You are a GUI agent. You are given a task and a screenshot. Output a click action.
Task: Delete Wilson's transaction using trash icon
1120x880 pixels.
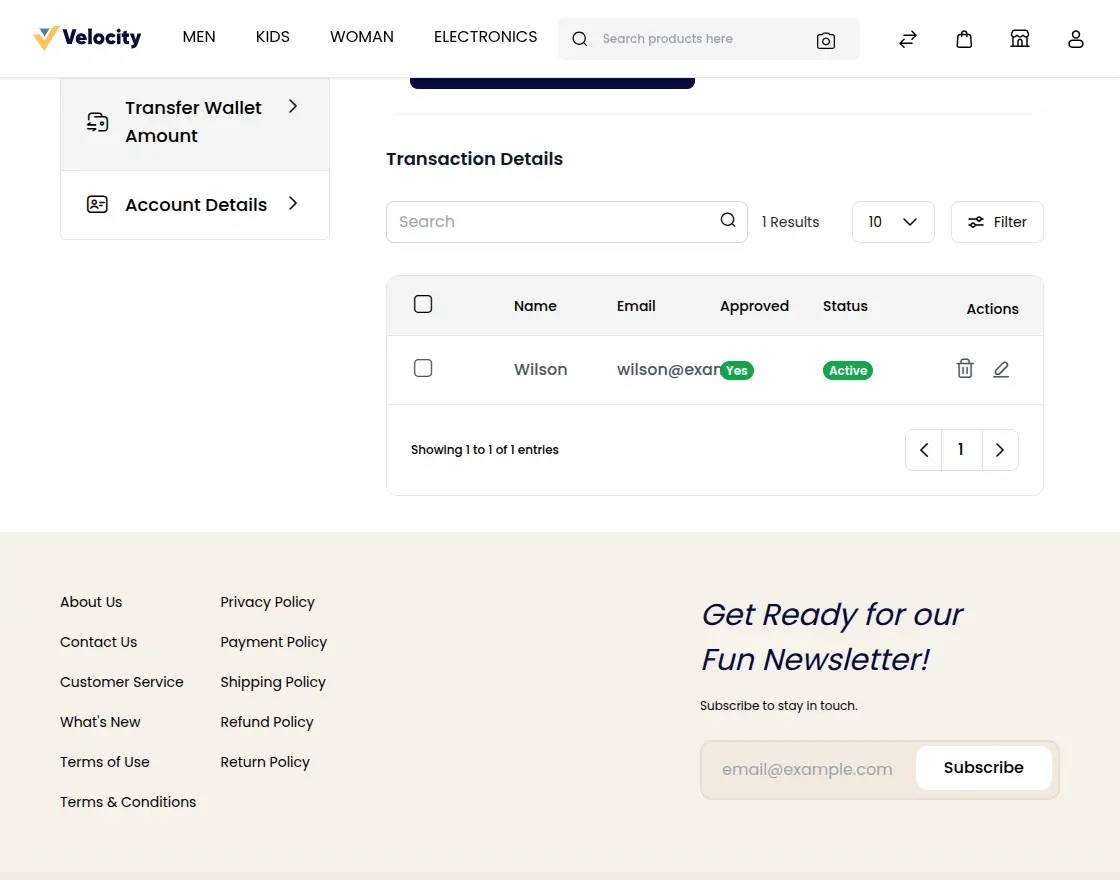tap(964, 369)
